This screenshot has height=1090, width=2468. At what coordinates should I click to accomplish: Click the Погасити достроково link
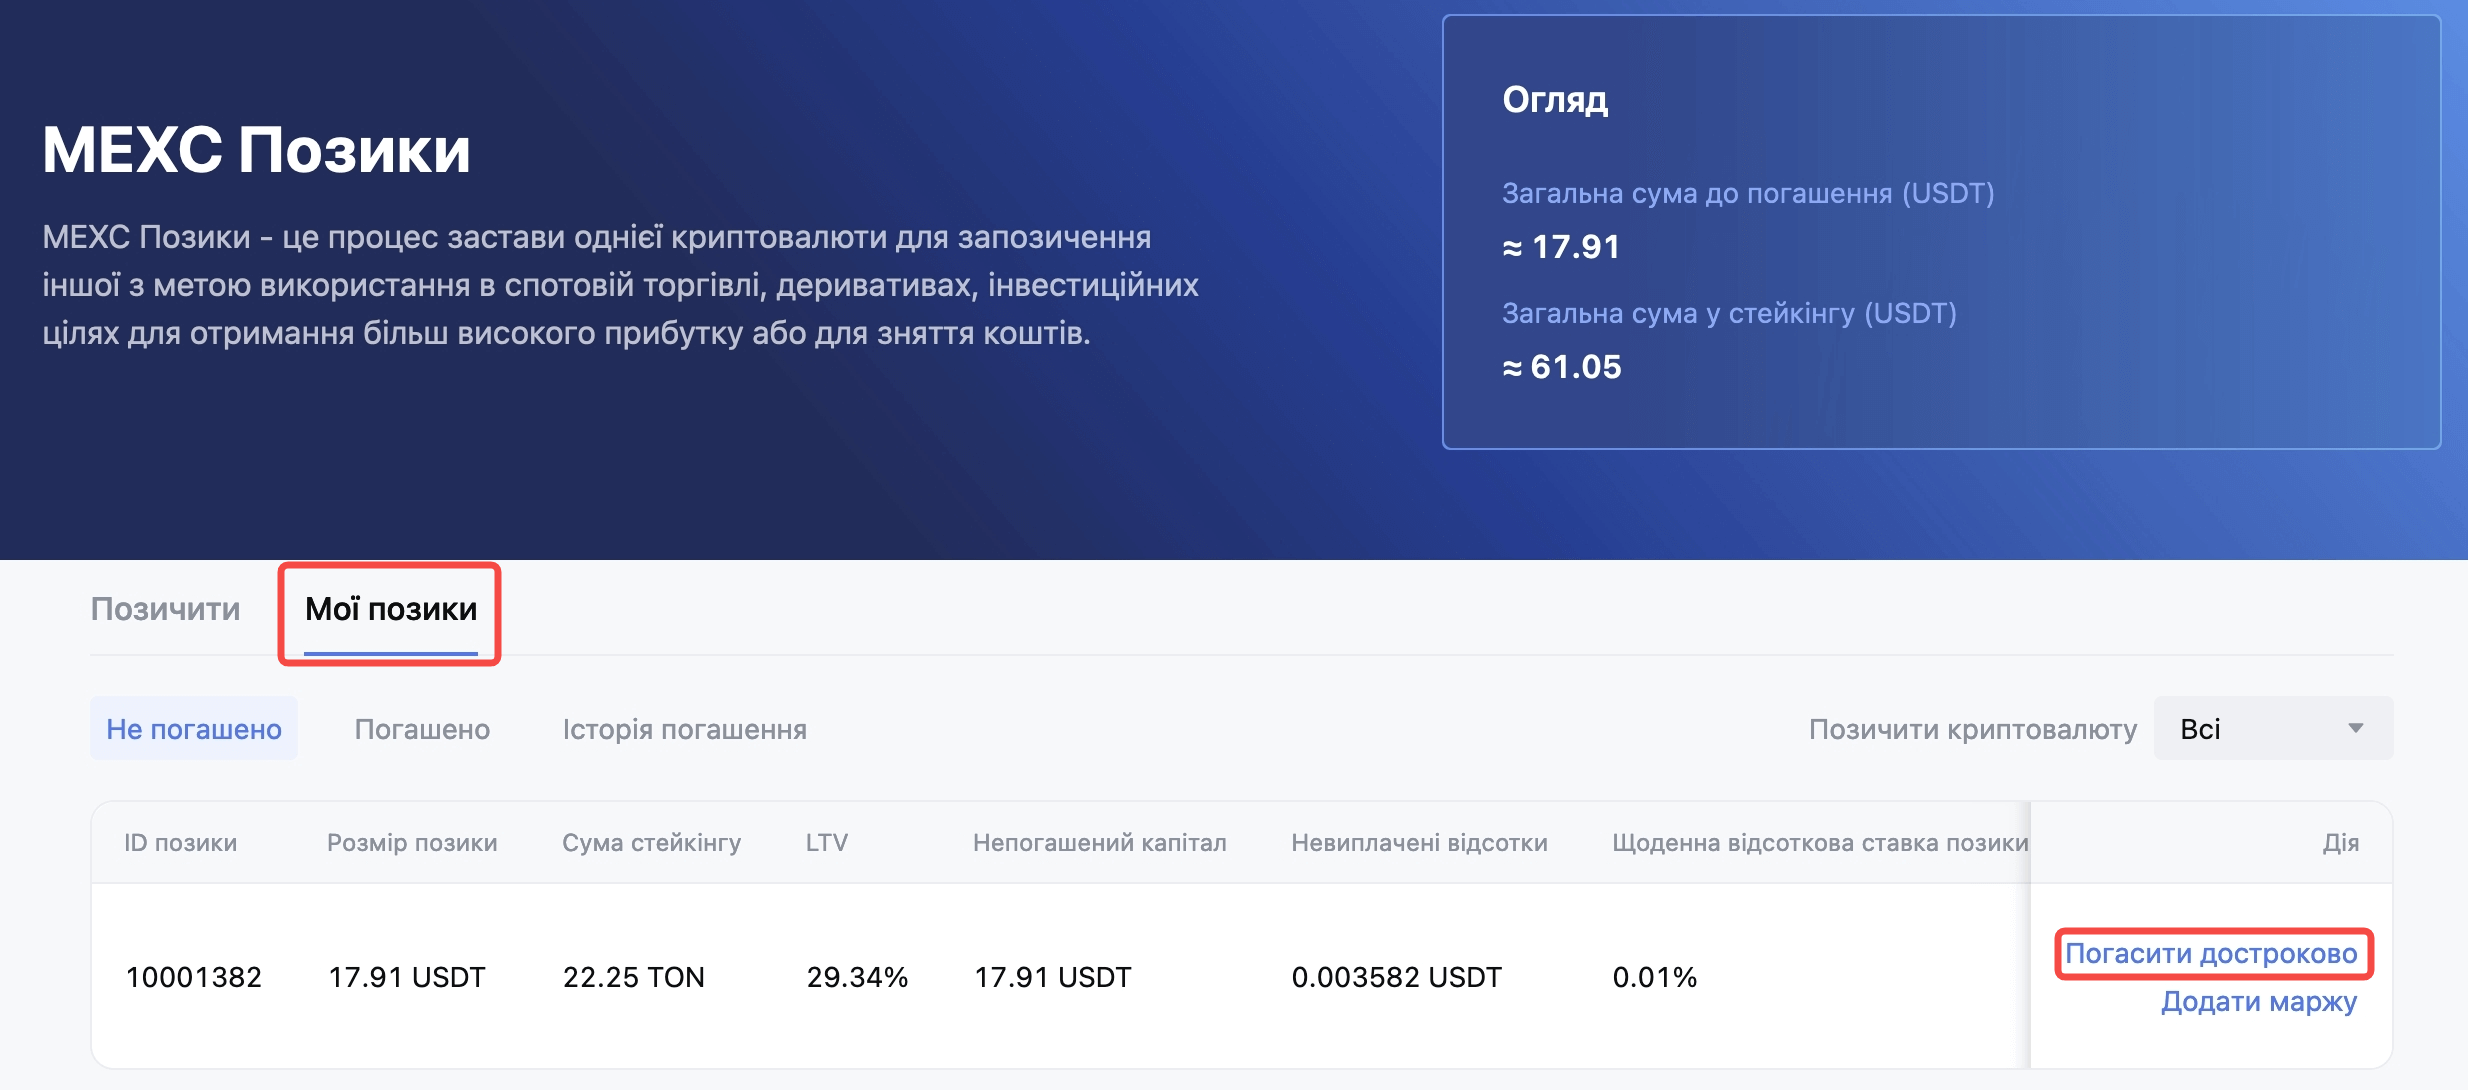2211,954
